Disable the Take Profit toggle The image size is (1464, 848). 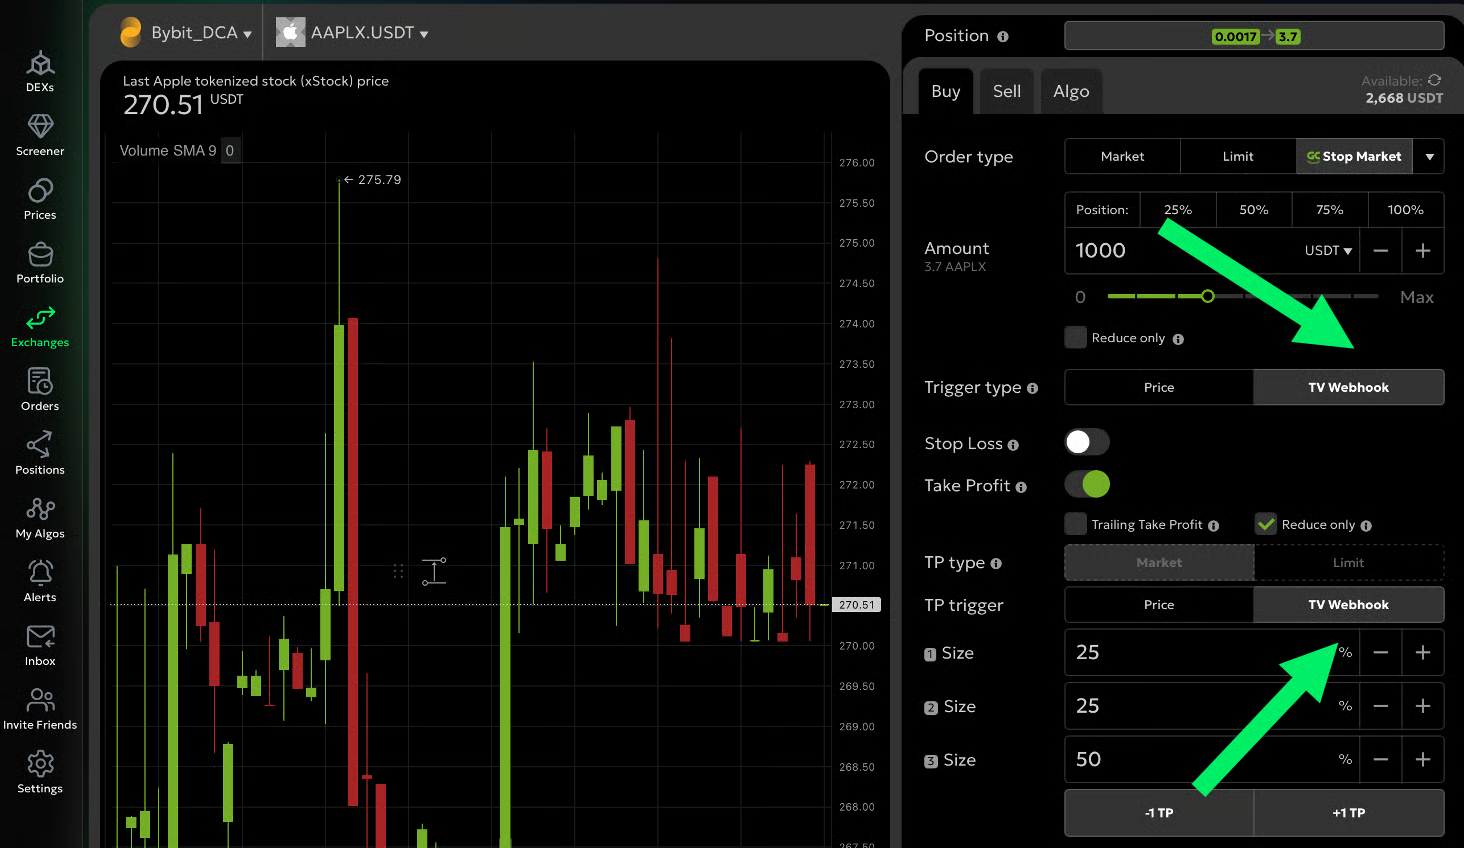(x=1087, y=485)
